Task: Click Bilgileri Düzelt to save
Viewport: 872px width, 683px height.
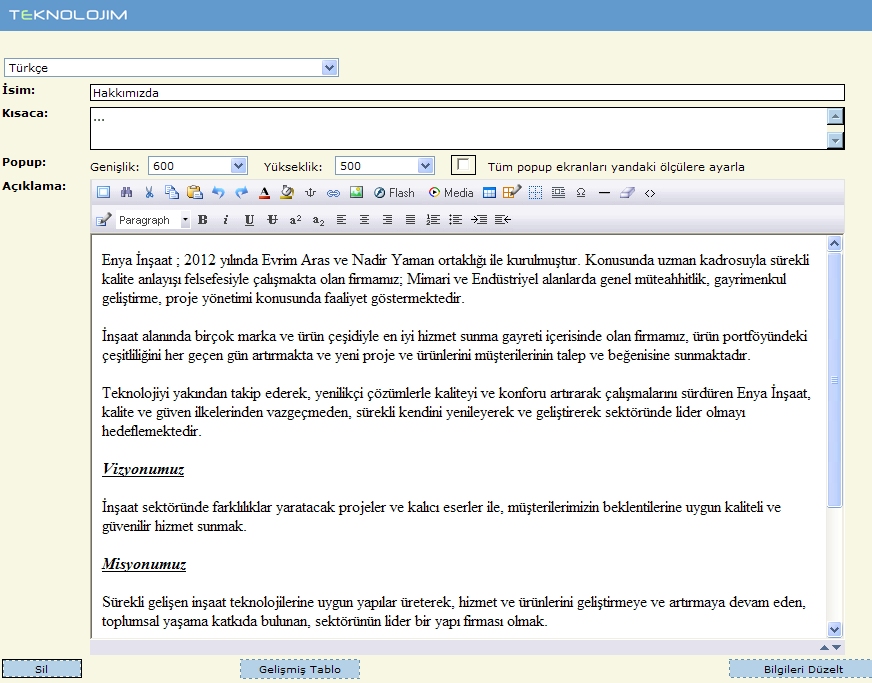Action: (801, 669)
